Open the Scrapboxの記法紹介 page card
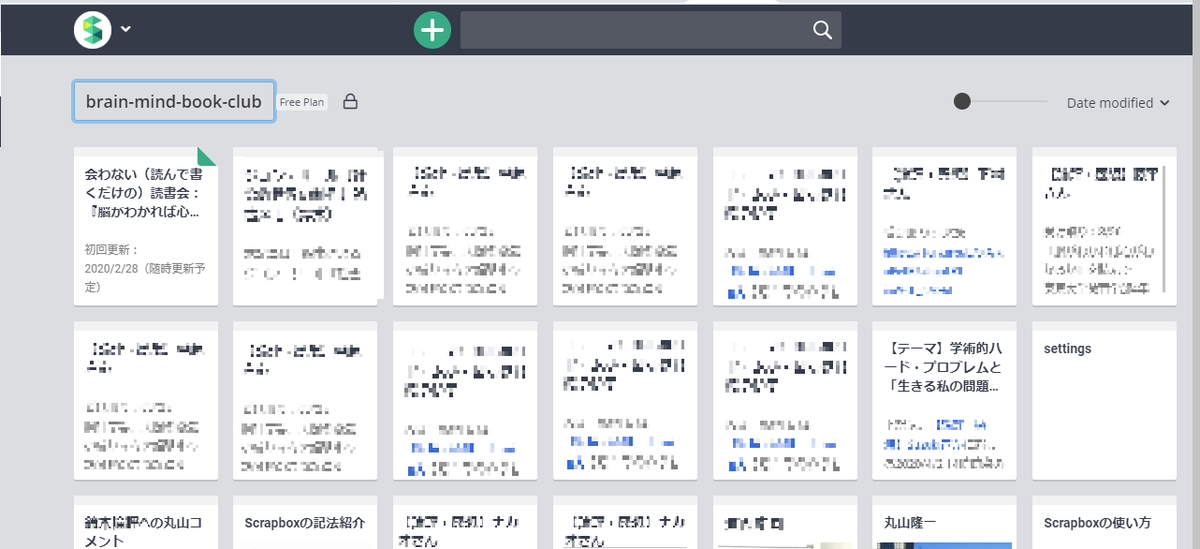The width and height of the screenshot is (1200, 549). click(305, 522)
